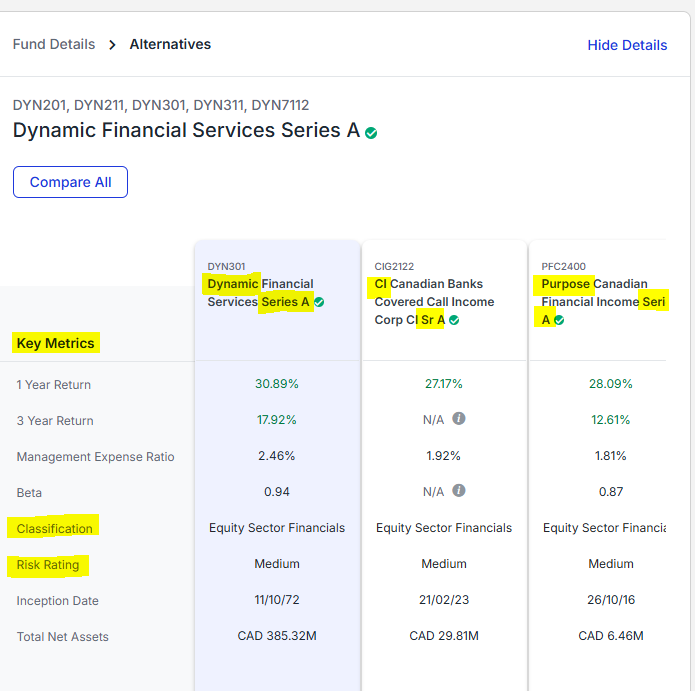
Task: Click the Dynamic Financial Services Series A page title
Action: 187,130
